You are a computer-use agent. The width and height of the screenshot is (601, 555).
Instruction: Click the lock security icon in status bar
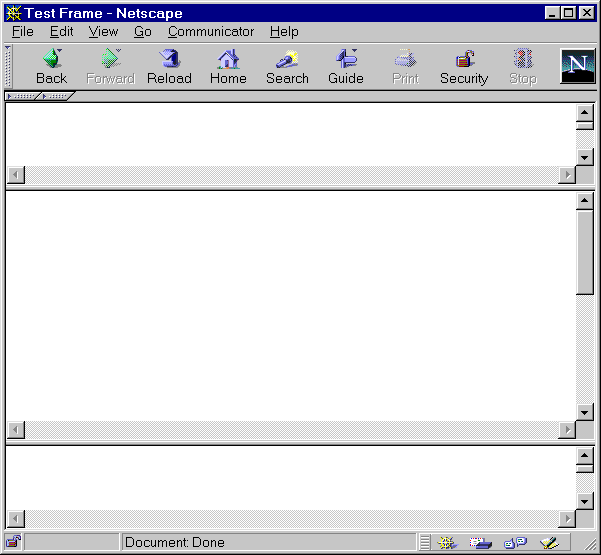(14, 542)
